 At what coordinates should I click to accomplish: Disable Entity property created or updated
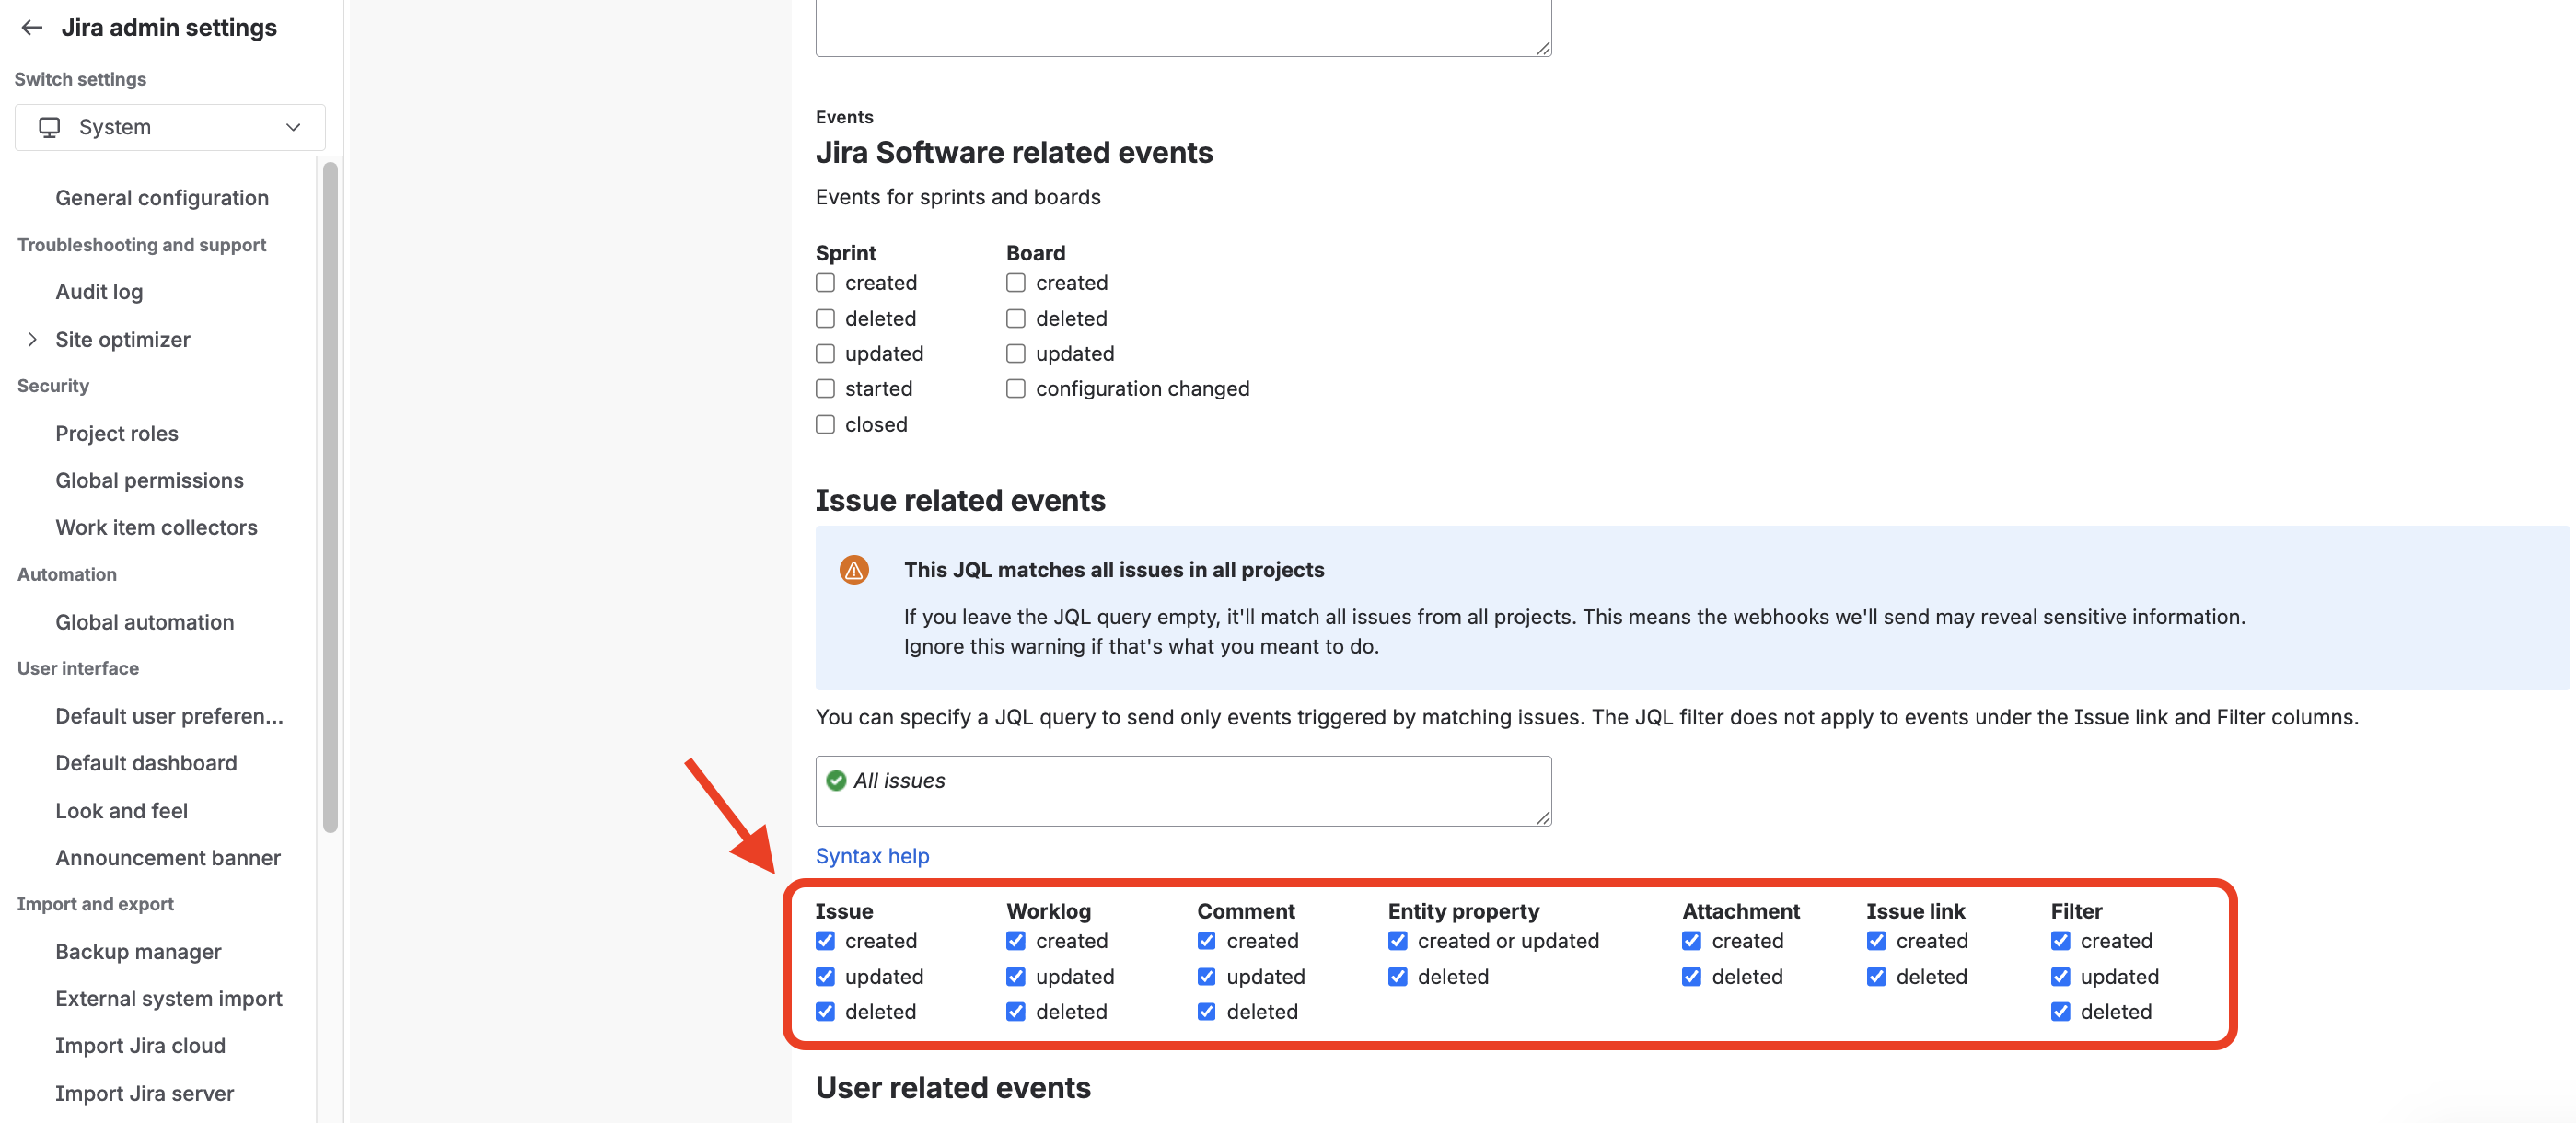click(1397, 941)
